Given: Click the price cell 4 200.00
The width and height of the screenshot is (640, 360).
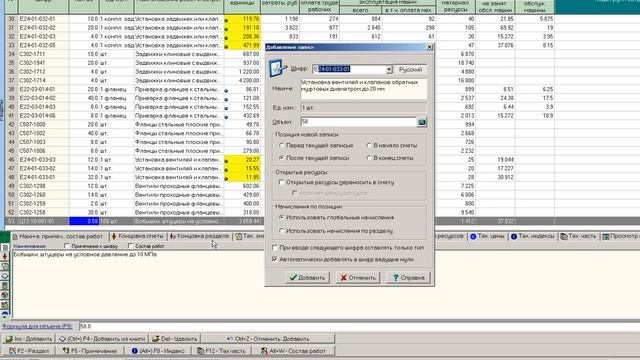Looking at the screenshot, I should coord(242,80).
